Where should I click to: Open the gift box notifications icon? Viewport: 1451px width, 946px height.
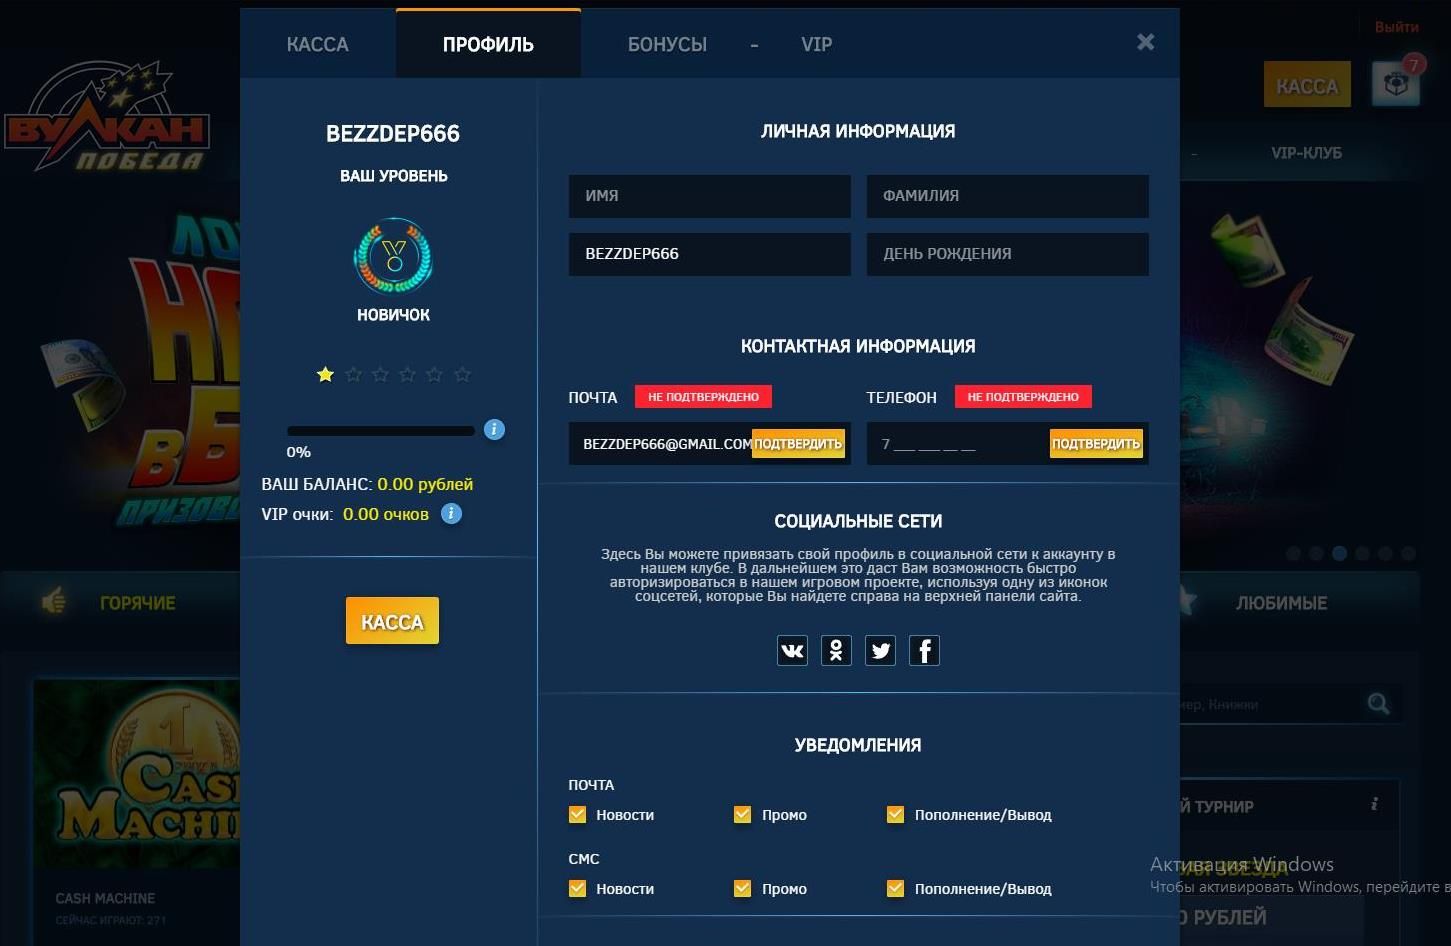point(1396,84)
